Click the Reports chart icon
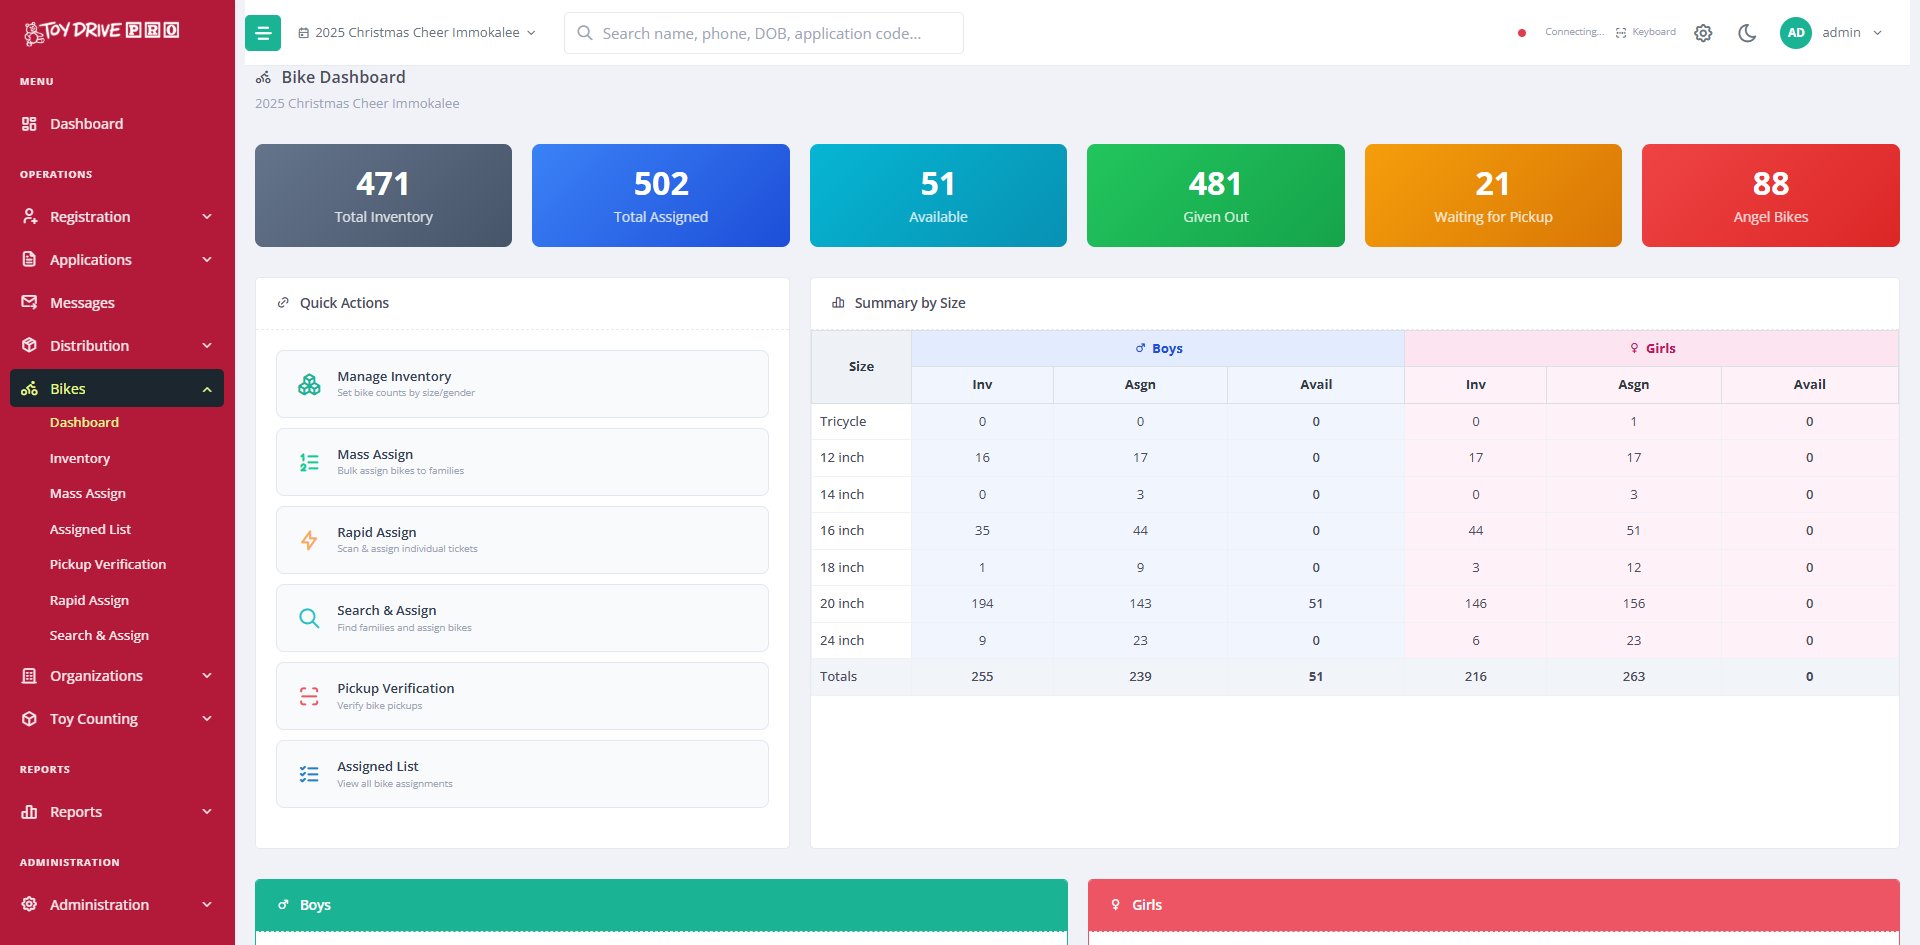1920x945 pixels. (x=29, y=812)
